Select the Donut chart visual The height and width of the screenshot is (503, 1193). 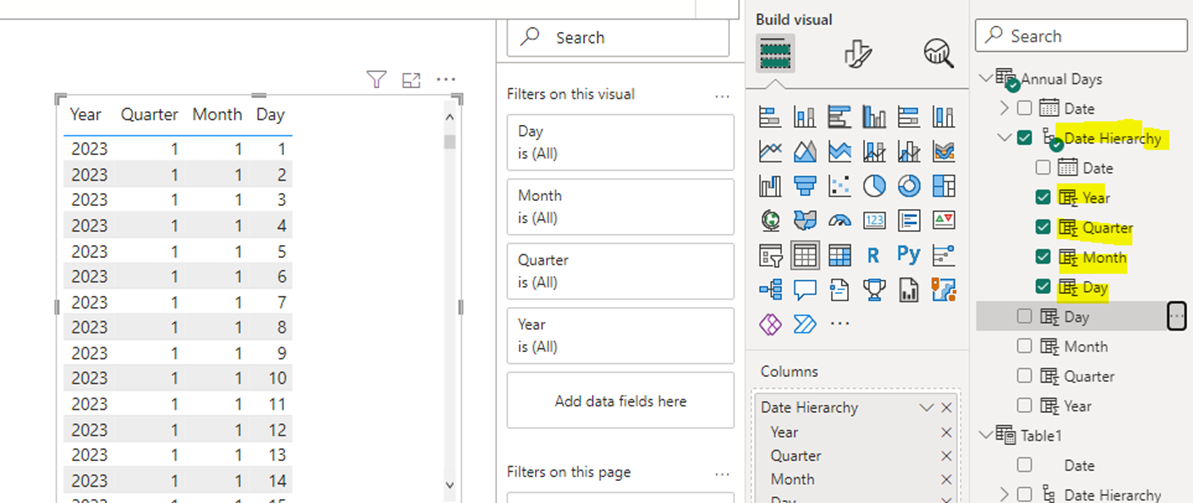[908, 185]
